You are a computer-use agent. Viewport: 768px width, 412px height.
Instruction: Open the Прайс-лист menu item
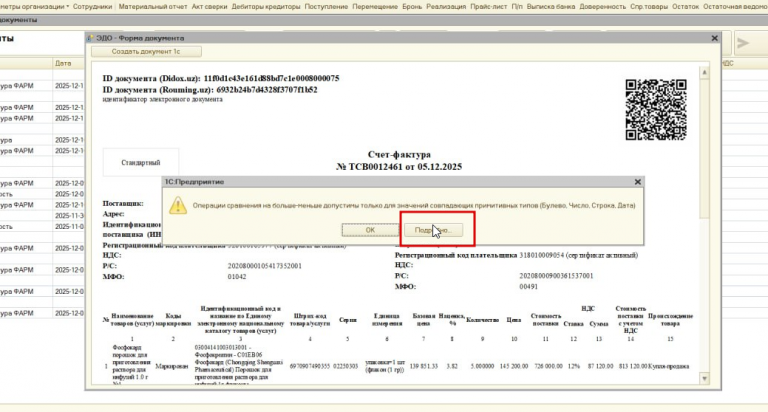488,6
